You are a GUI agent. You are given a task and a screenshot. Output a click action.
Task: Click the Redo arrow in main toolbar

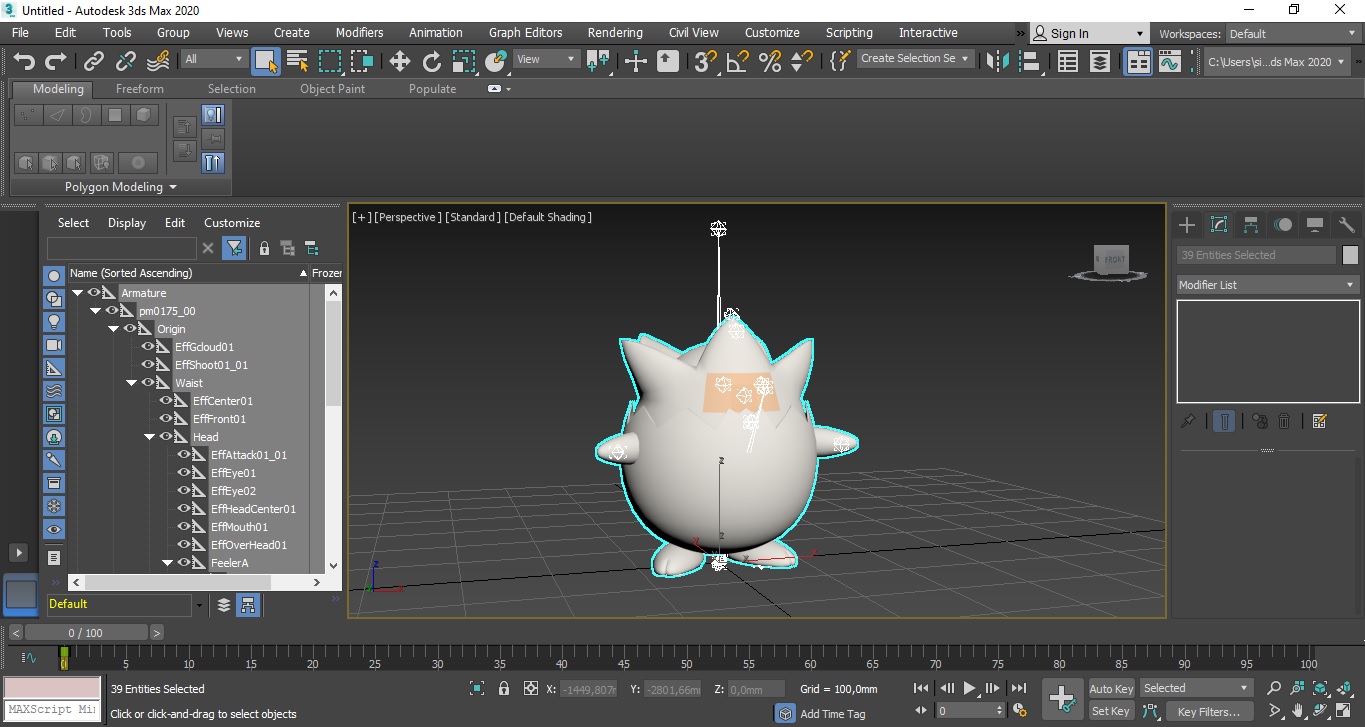click(54, 61)
